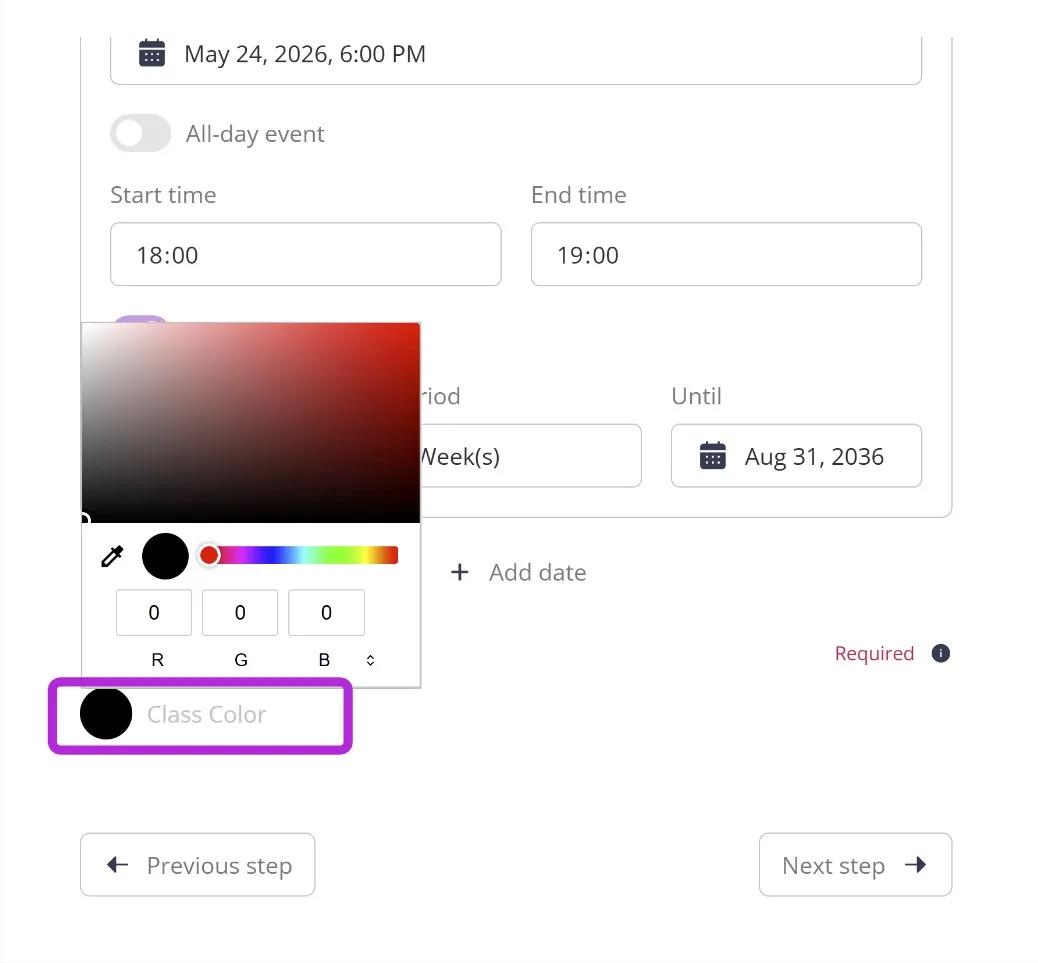Open the Week(s) period dropdown
The image size is (1038, 963).
point(530,456)
